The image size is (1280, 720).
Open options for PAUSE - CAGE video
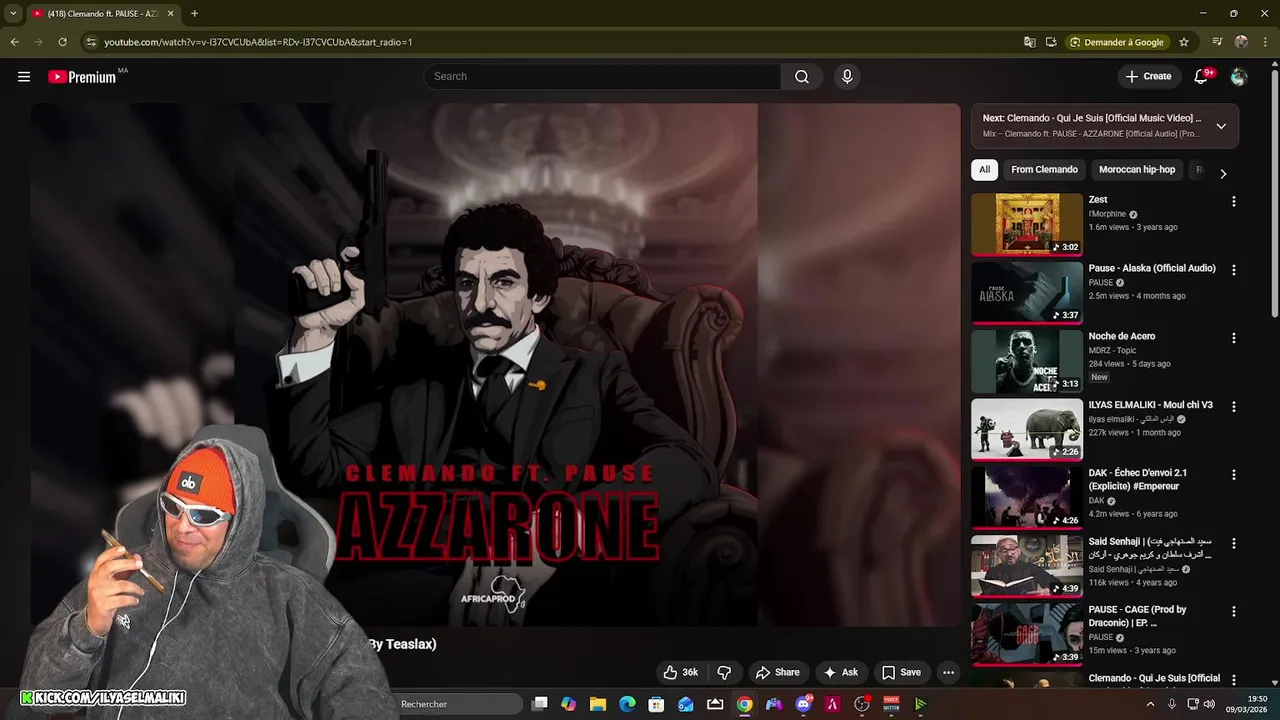coord(1233,611)
